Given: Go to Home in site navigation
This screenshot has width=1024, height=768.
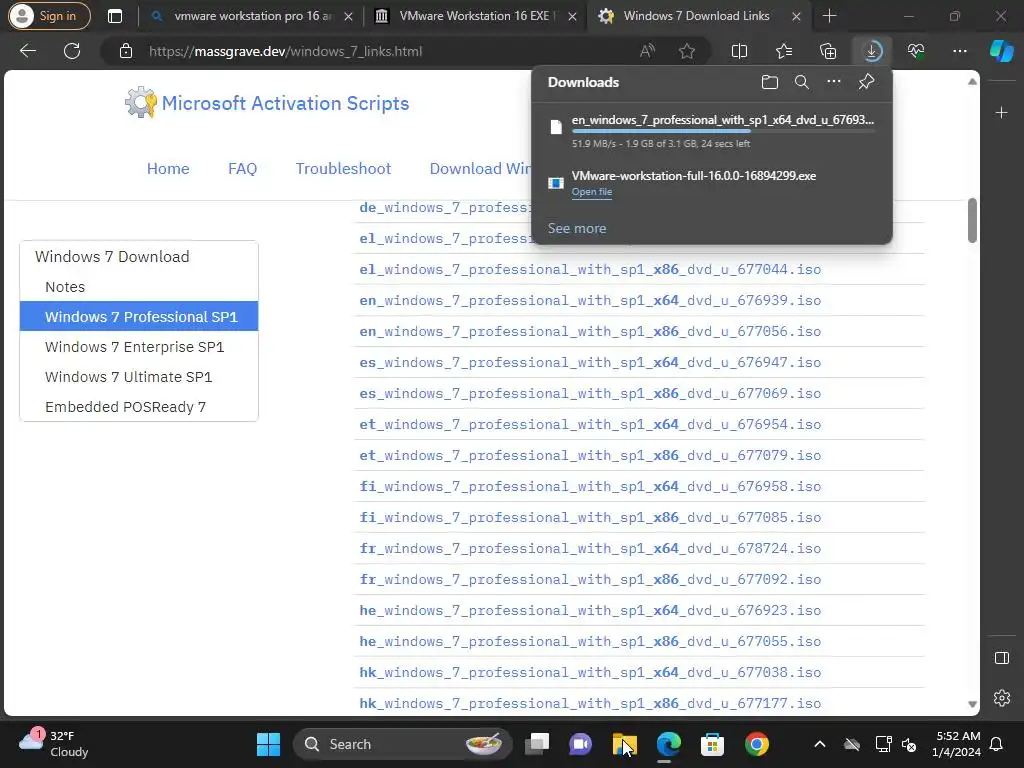Looking at the screenshot, I should [168, 168].
